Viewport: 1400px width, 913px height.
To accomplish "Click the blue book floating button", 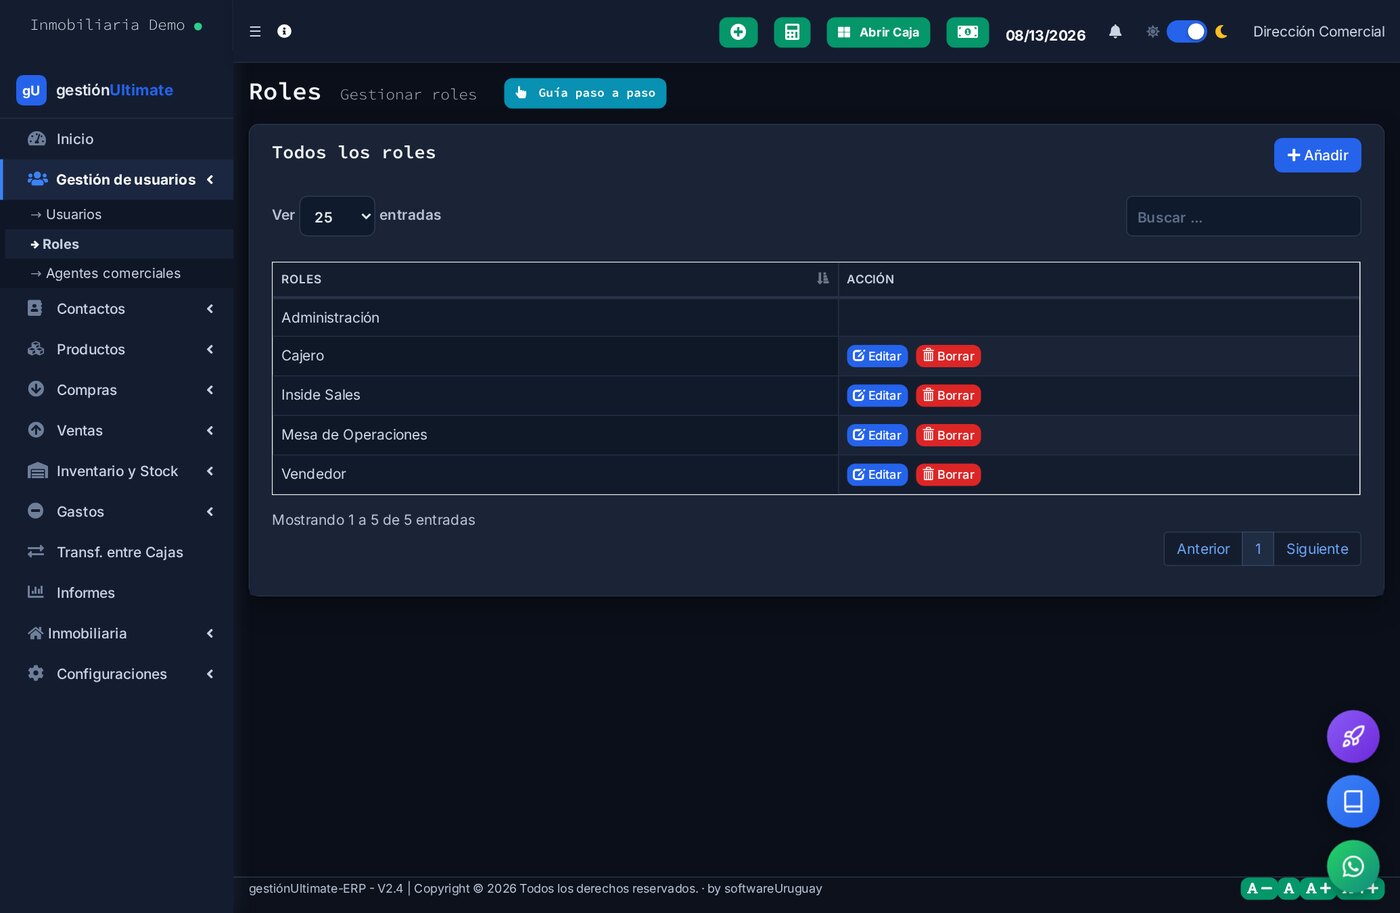I will (1353, 801).
